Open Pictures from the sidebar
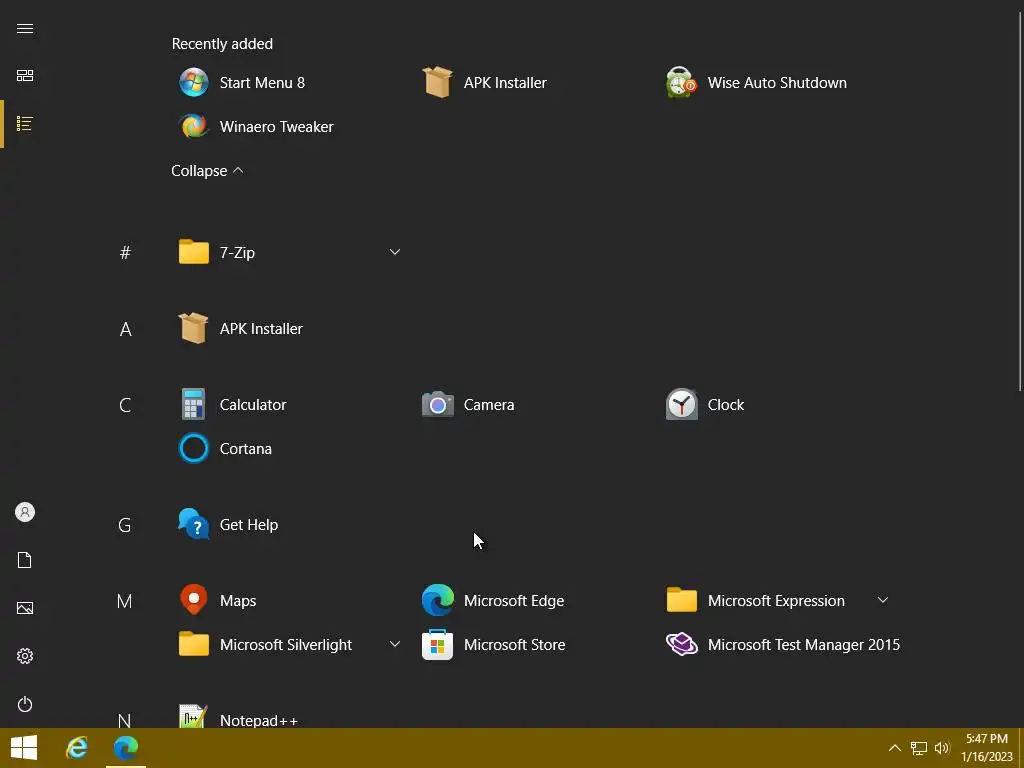Image resolution: width=1024 pixels, height=768 pixels. tap(25, 608)
